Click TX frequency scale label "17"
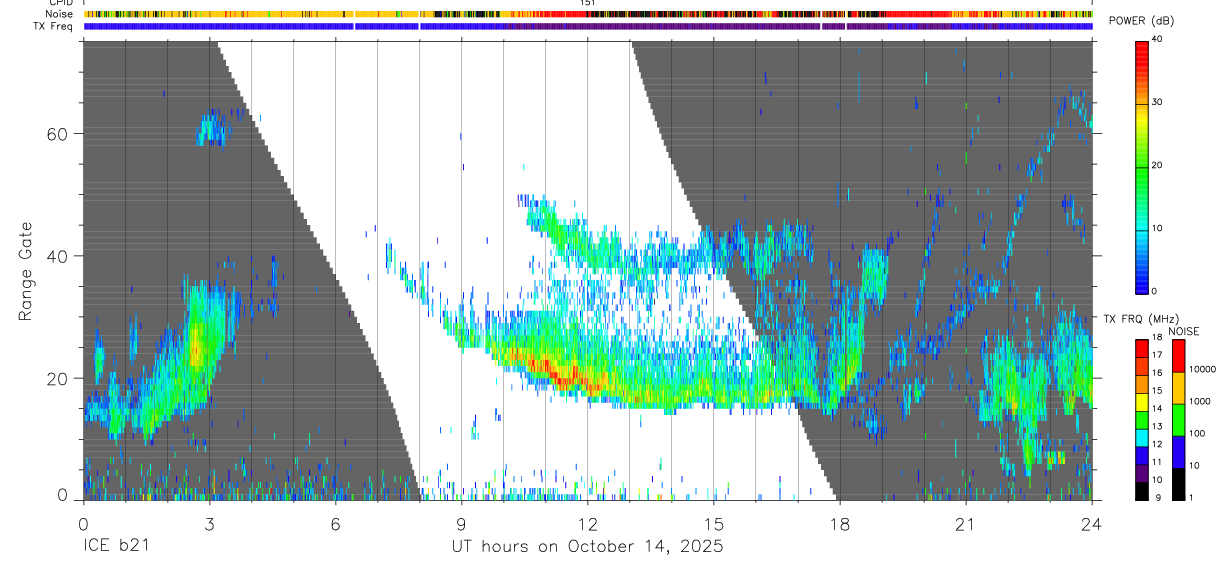The height and width of the screenshot is (567, 1228). pyautogui.click(x=1158, y=356)
